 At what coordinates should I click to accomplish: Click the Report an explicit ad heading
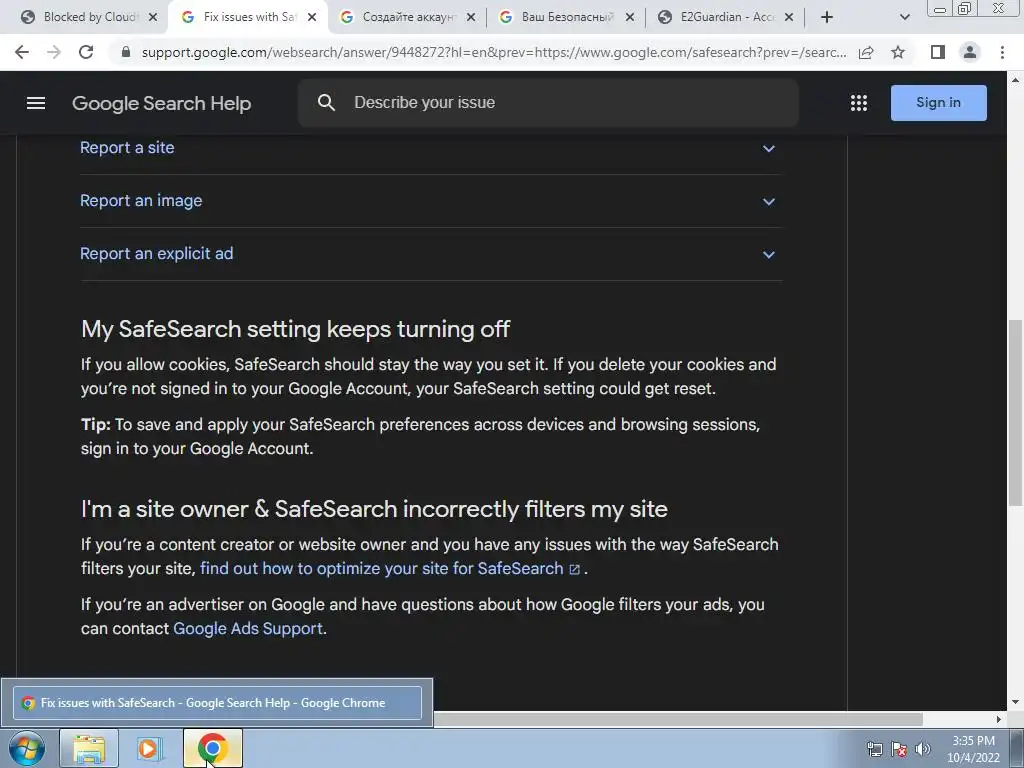(156, 253)
